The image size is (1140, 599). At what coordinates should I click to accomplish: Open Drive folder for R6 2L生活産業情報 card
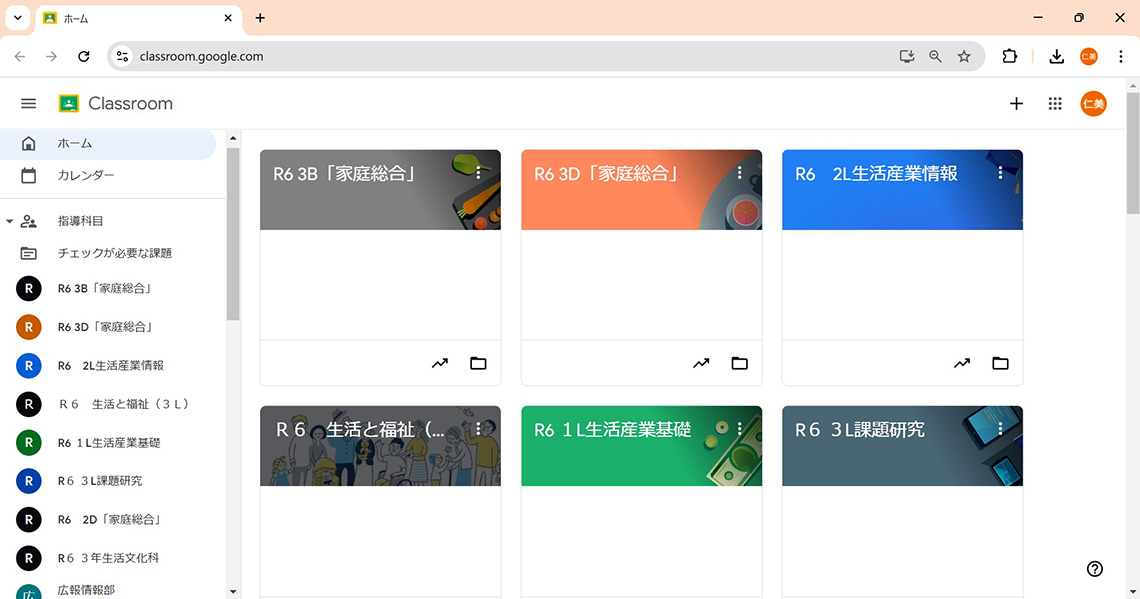[x=1000, y=363]
